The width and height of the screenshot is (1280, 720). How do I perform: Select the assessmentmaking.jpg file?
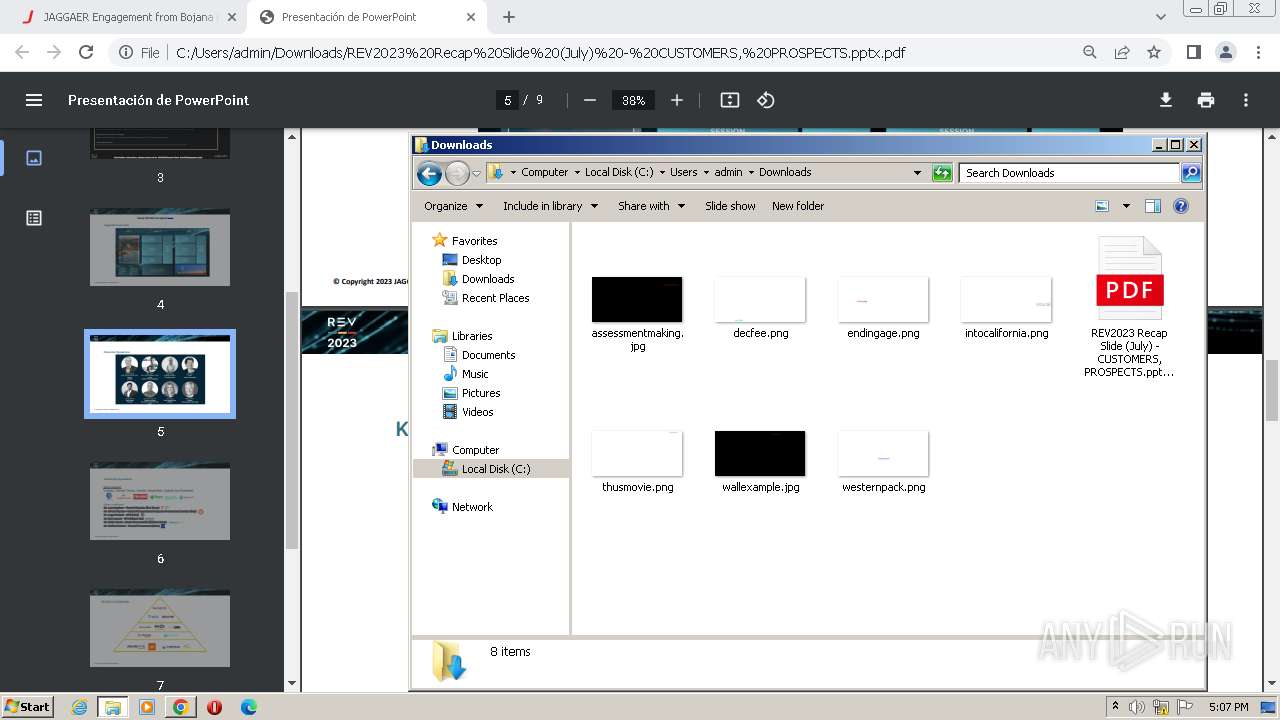click(637, 313)
